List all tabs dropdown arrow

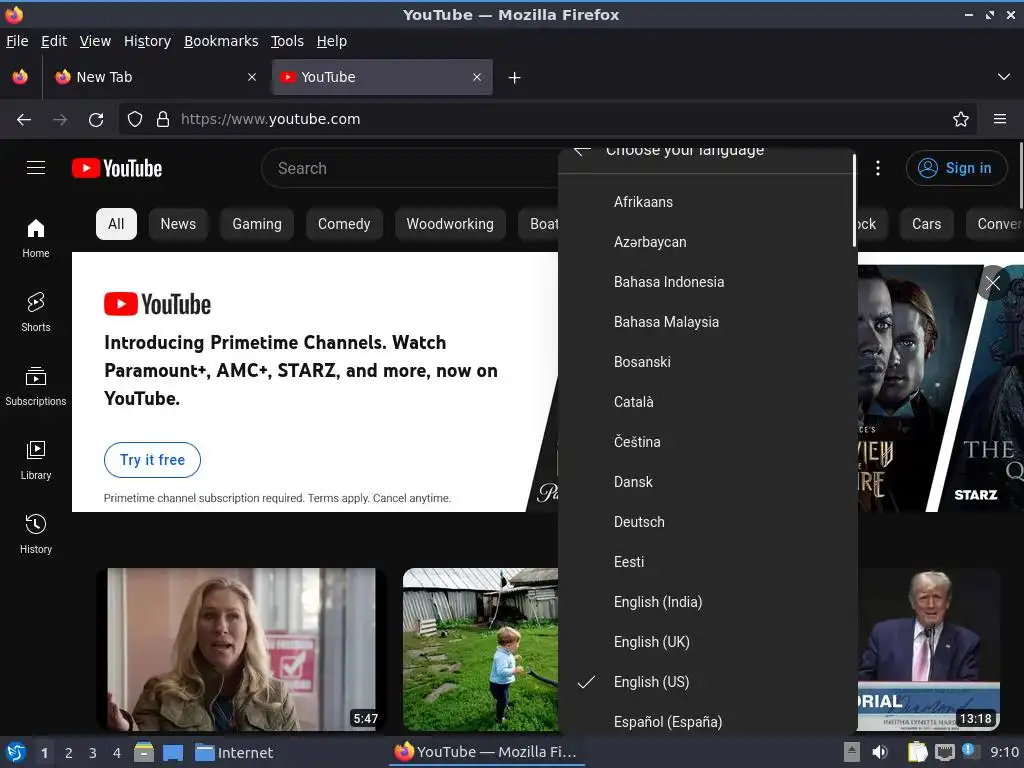[x=1004, y=77]
